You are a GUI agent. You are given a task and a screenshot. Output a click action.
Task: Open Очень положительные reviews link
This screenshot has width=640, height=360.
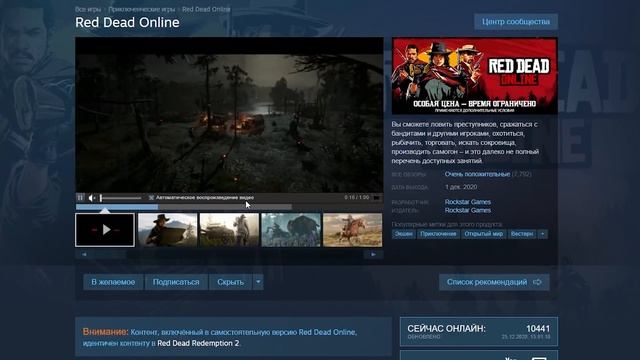pyautogui.click(x=477, y=174)
